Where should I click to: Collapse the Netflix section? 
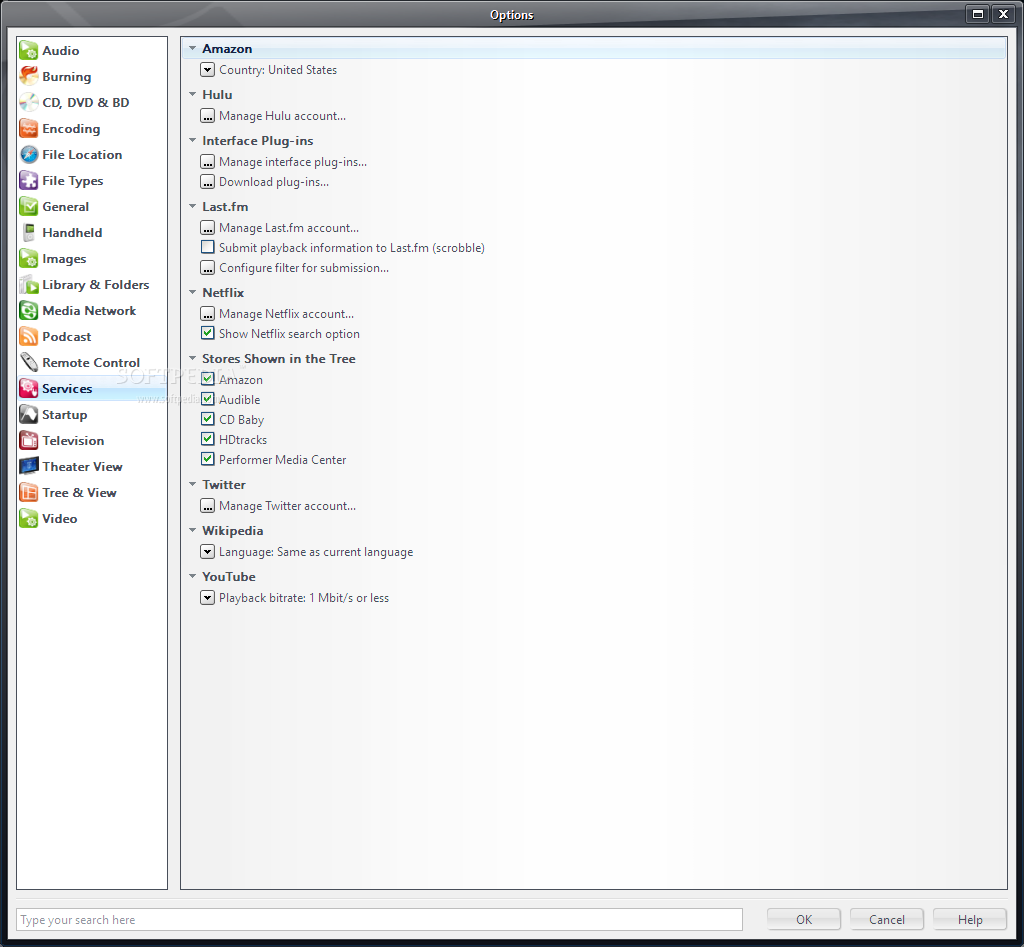tap(193, 293)
